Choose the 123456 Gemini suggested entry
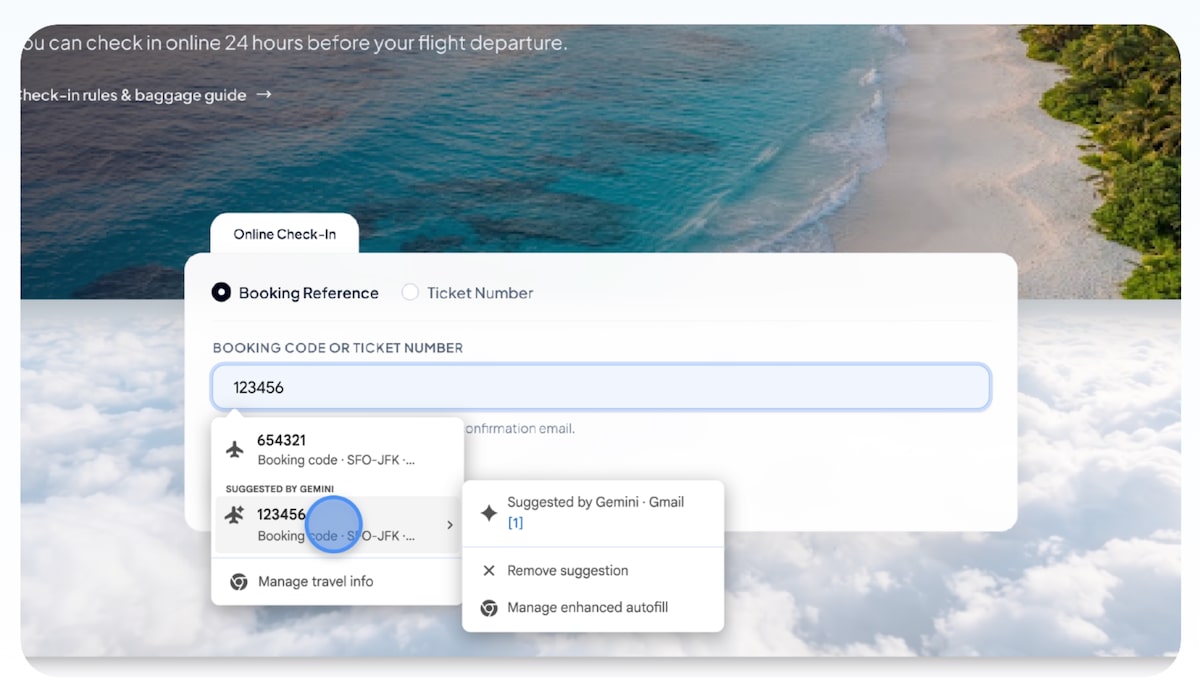The width and height of the screenshot is (1200, 686). (x=337, y=525)
